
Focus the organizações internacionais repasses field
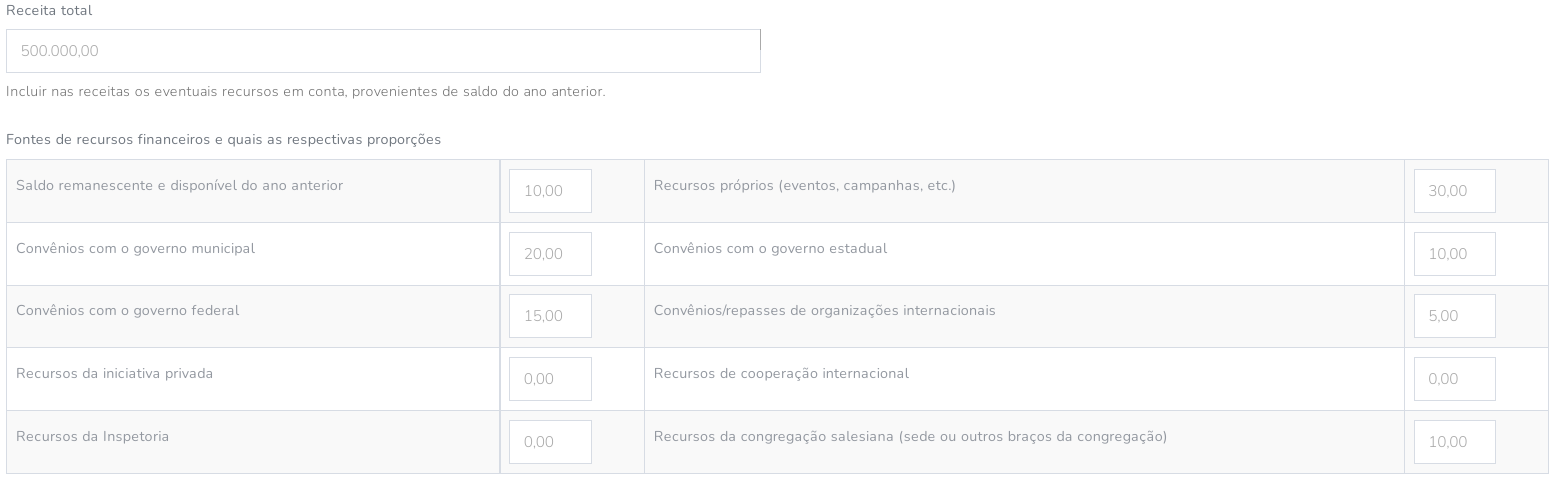[1454, 316]
